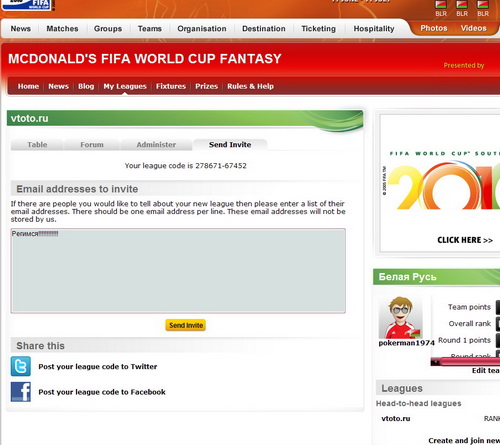
Task: Open vtoto.ru in Head-to-head leagues
Action: tap(396, 419)
